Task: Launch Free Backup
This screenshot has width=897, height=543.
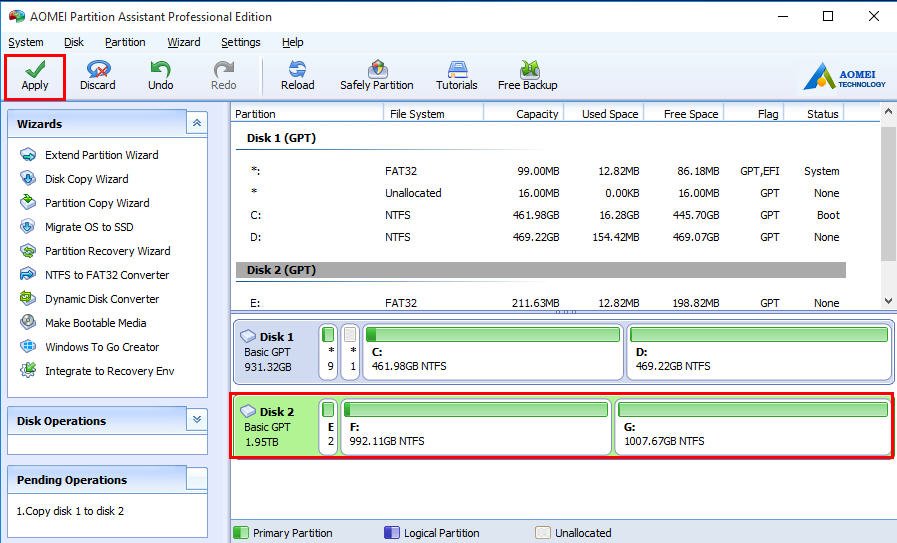Action: 527,77
